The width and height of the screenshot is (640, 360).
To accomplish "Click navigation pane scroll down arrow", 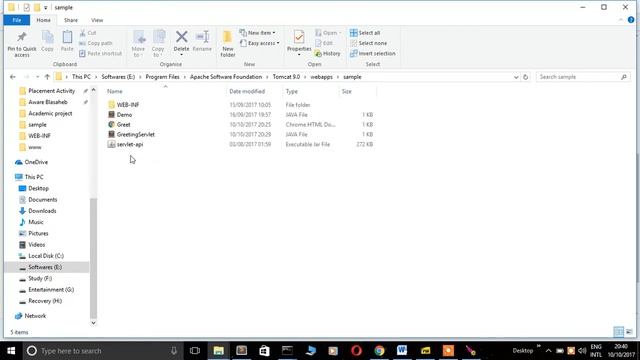I will click(93, 323).
